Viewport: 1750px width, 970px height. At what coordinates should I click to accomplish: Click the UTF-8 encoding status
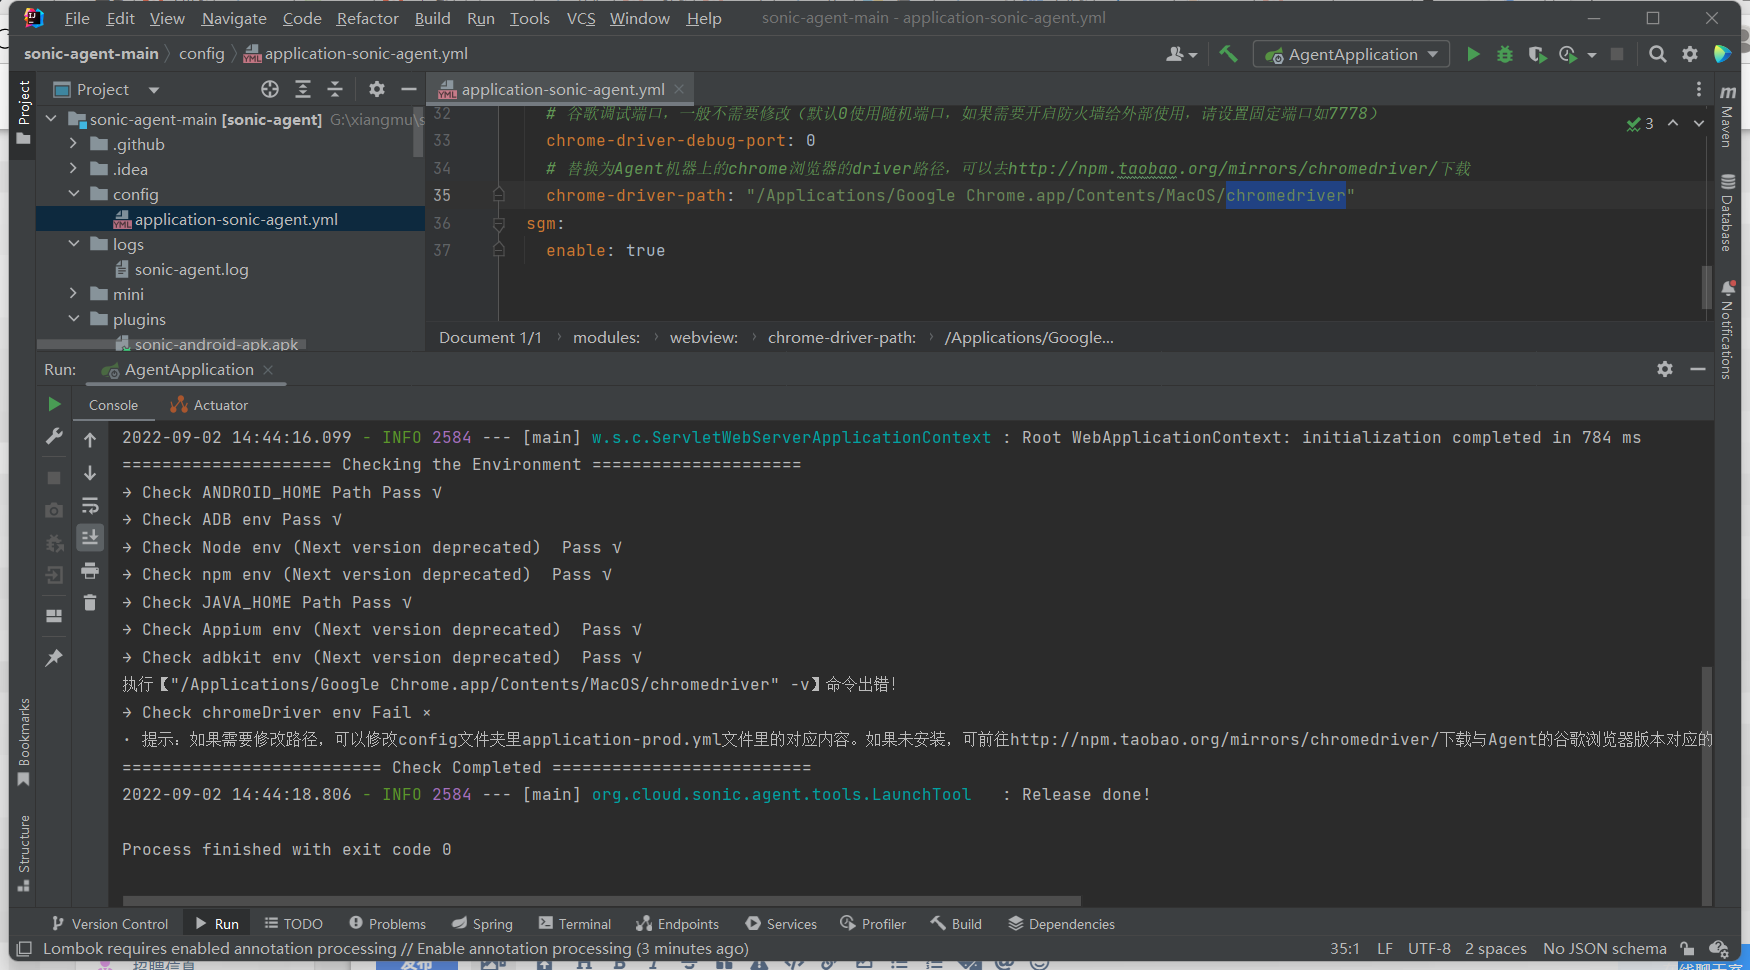click(1429, 948)
